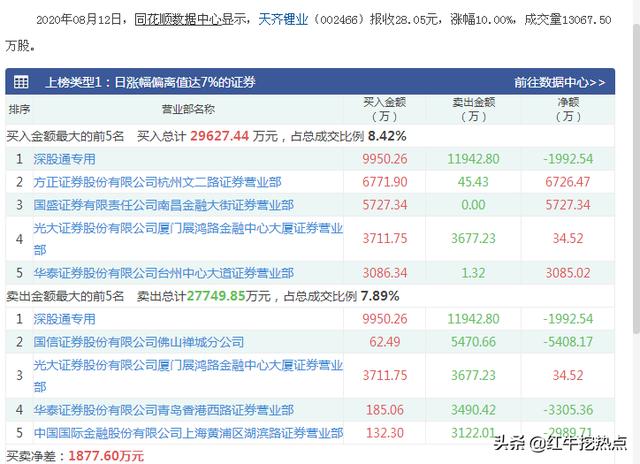Open 华泰证券股份有限公司青岛香港西路证券营业部 link

pos(163,410)
